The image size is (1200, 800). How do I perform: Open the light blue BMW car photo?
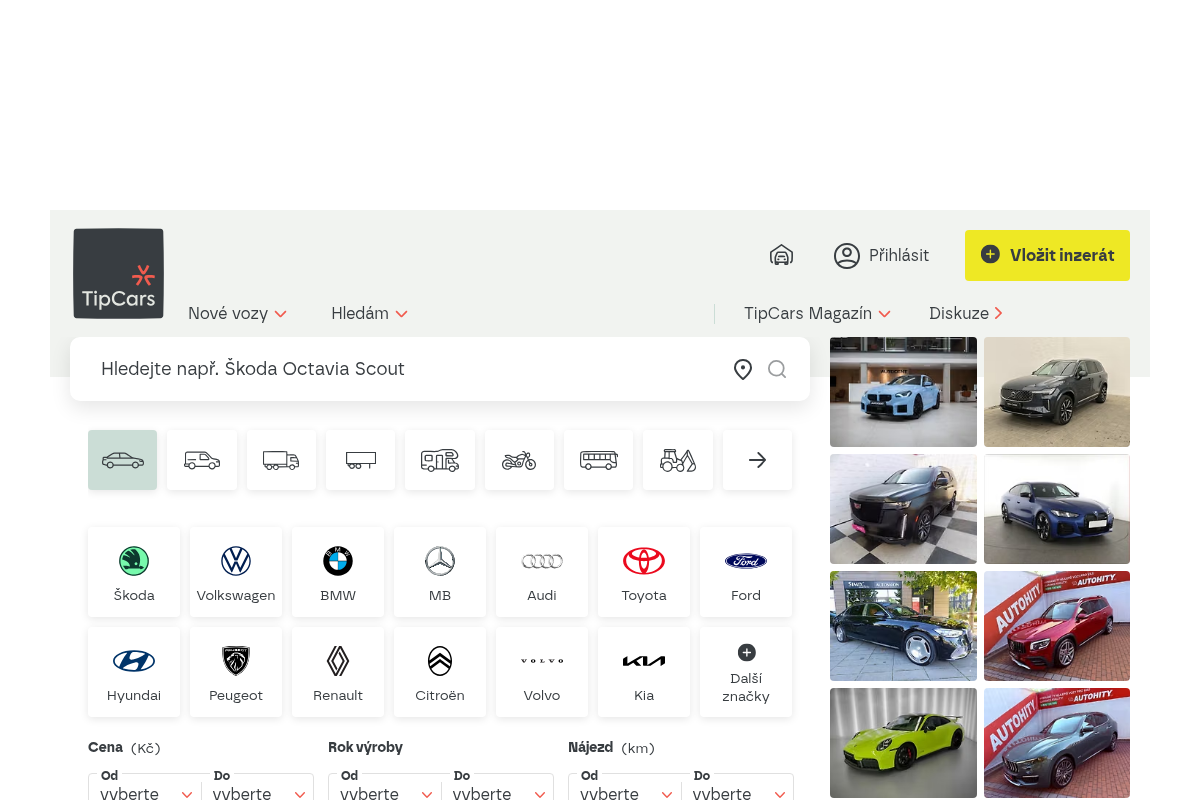(903, 392)
